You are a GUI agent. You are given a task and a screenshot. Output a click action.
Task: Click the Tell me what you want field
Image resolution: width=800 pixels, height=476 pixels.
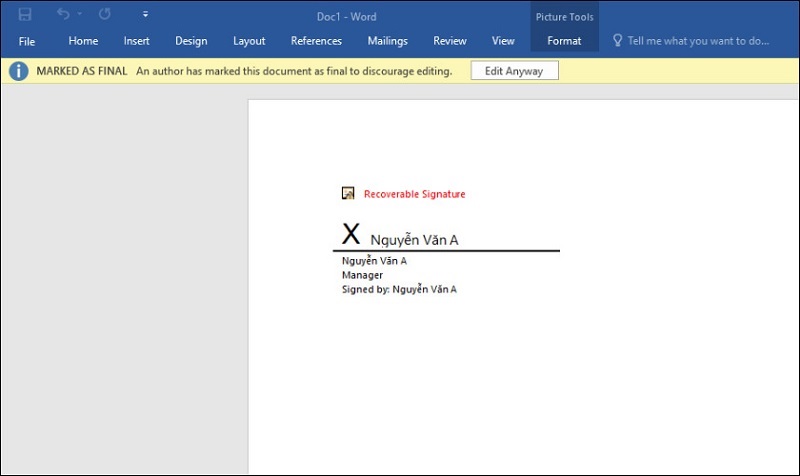click(x=698, y=41)
